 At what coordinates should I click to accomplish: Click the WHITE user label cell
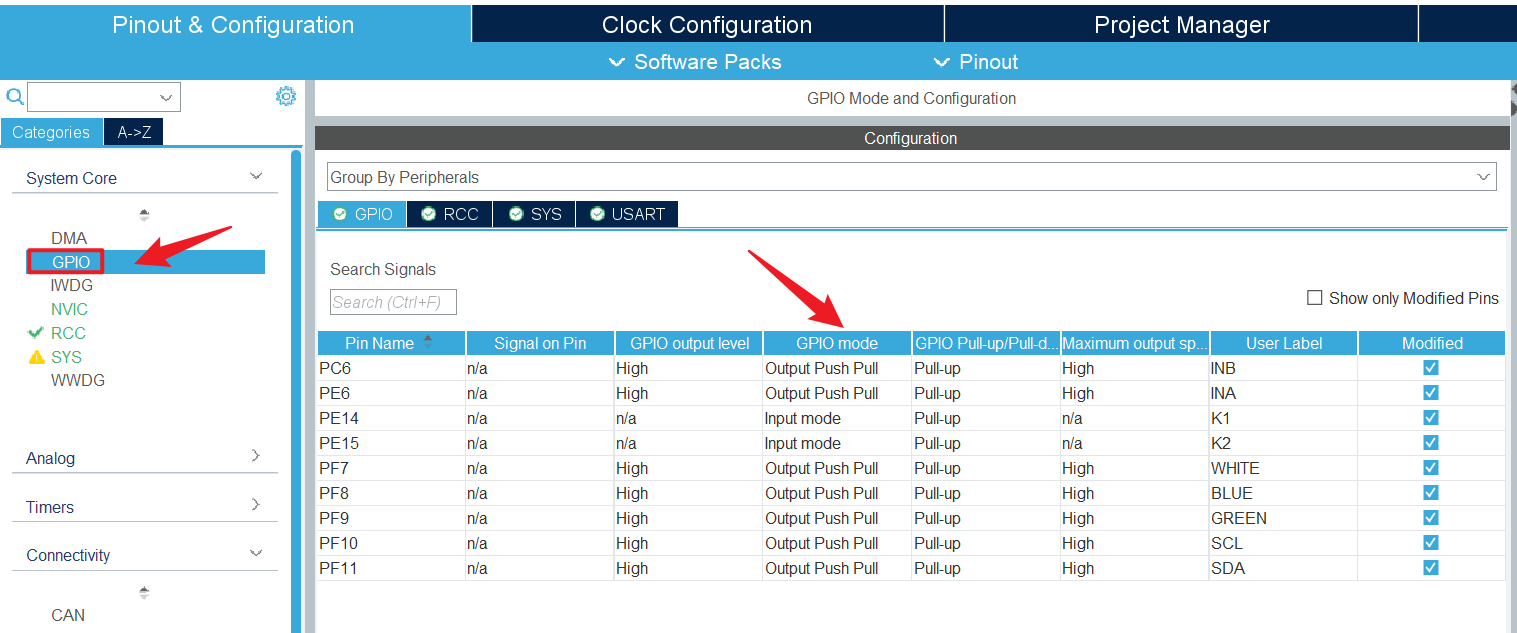pyautogui.click(x=1283, y=468)
